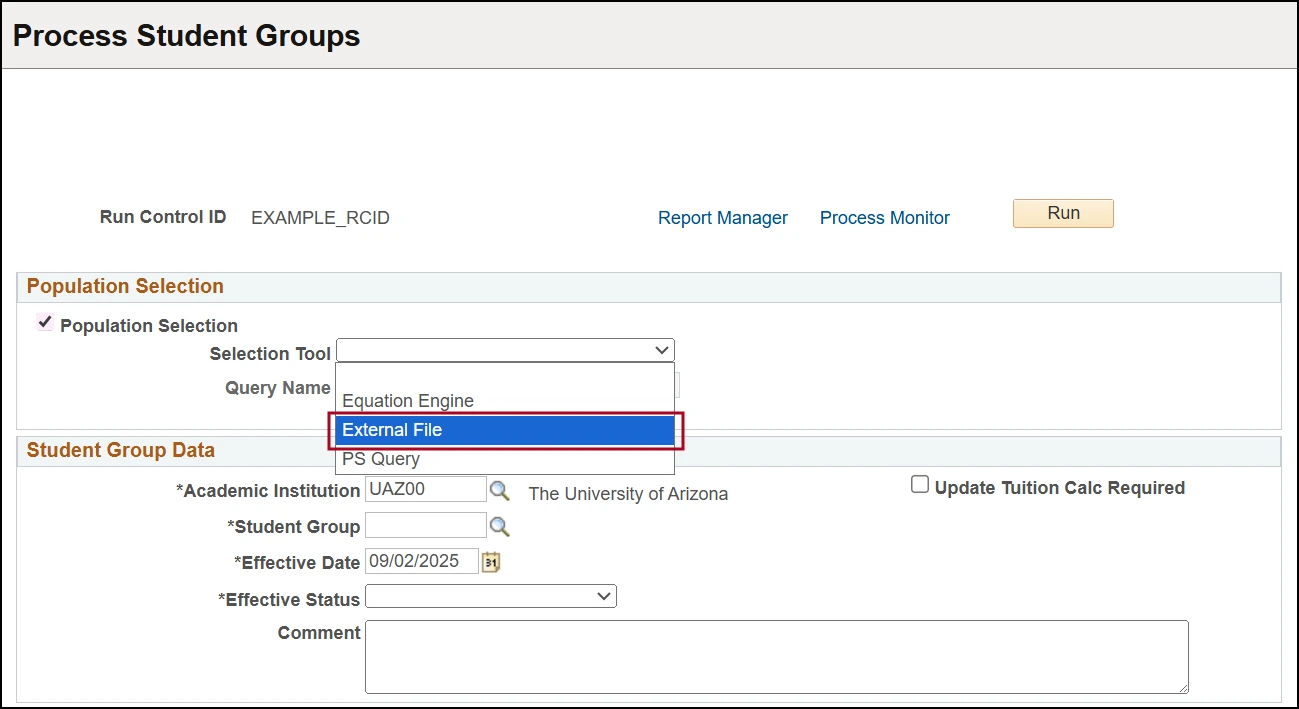Toggle the Population Selection checkbox
The image size is (1299, 709).
click(x=45, y=323)
